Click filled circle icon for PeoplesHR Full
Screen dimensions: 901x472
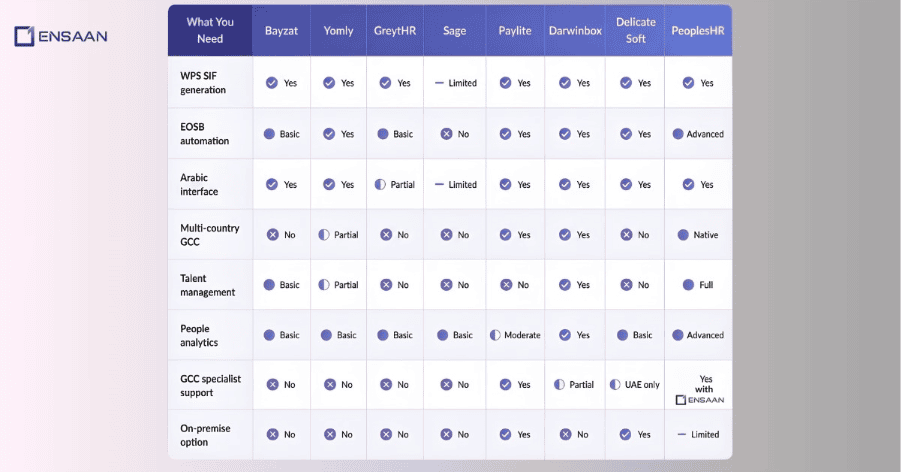tap(688, 285)
